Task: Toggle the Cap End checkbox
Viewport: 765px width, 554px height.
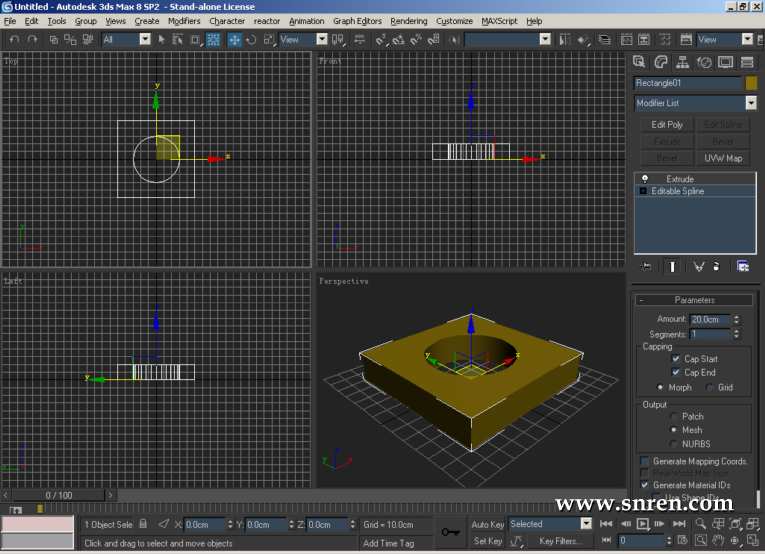Action: pos(676,373)
